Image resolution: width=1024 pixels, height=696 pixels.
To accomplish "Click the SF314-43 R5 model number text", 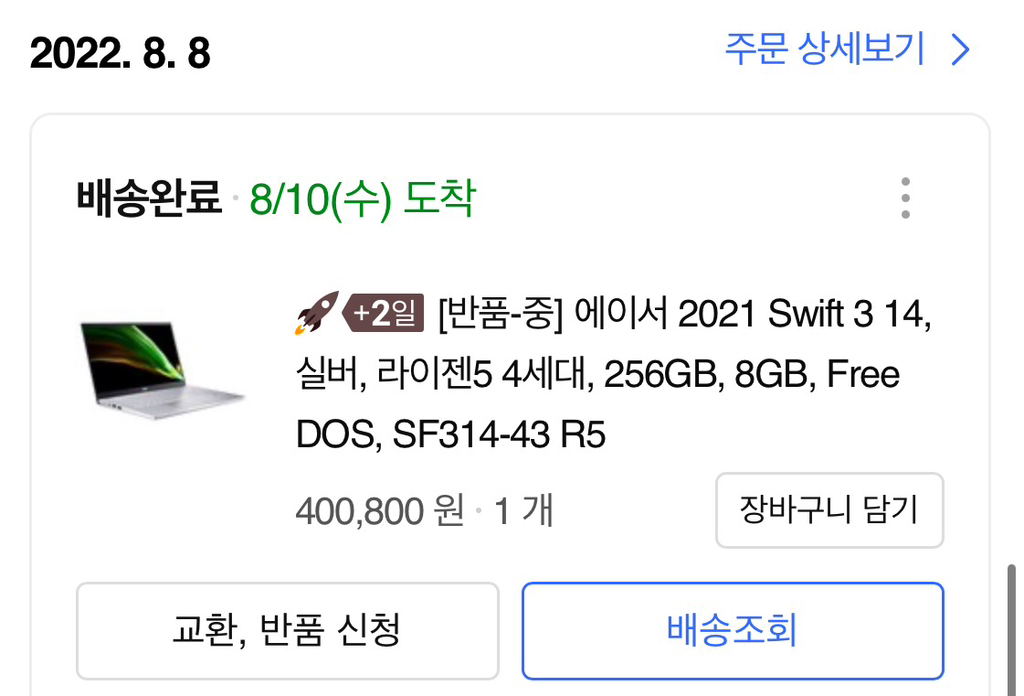I will [500, 435].
